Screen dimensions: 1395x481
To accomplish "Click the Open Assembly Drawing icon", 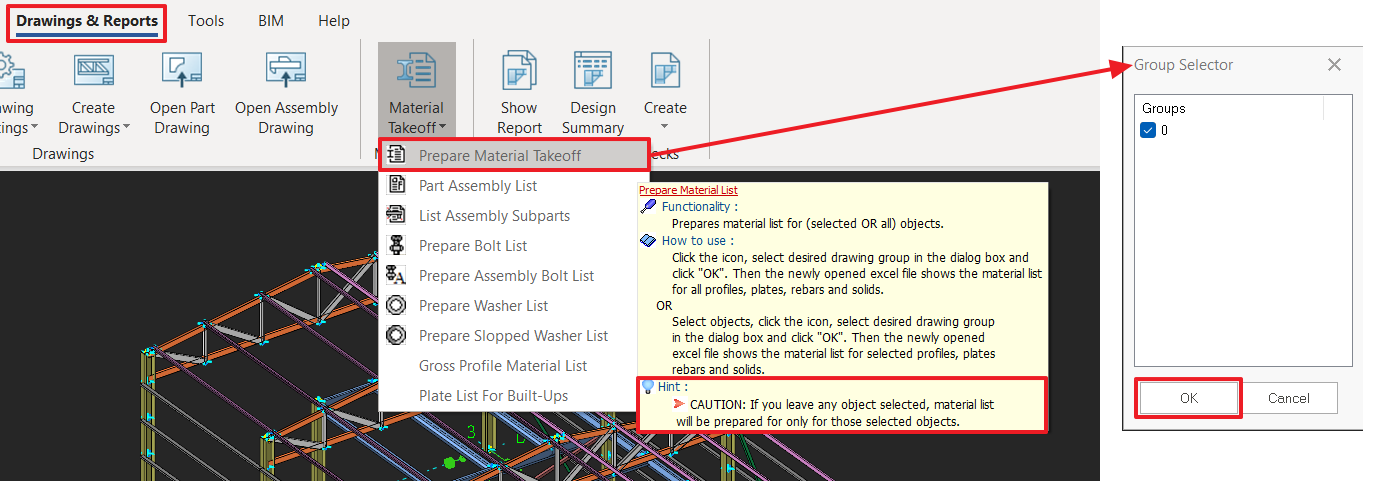I will click(286, 71).
